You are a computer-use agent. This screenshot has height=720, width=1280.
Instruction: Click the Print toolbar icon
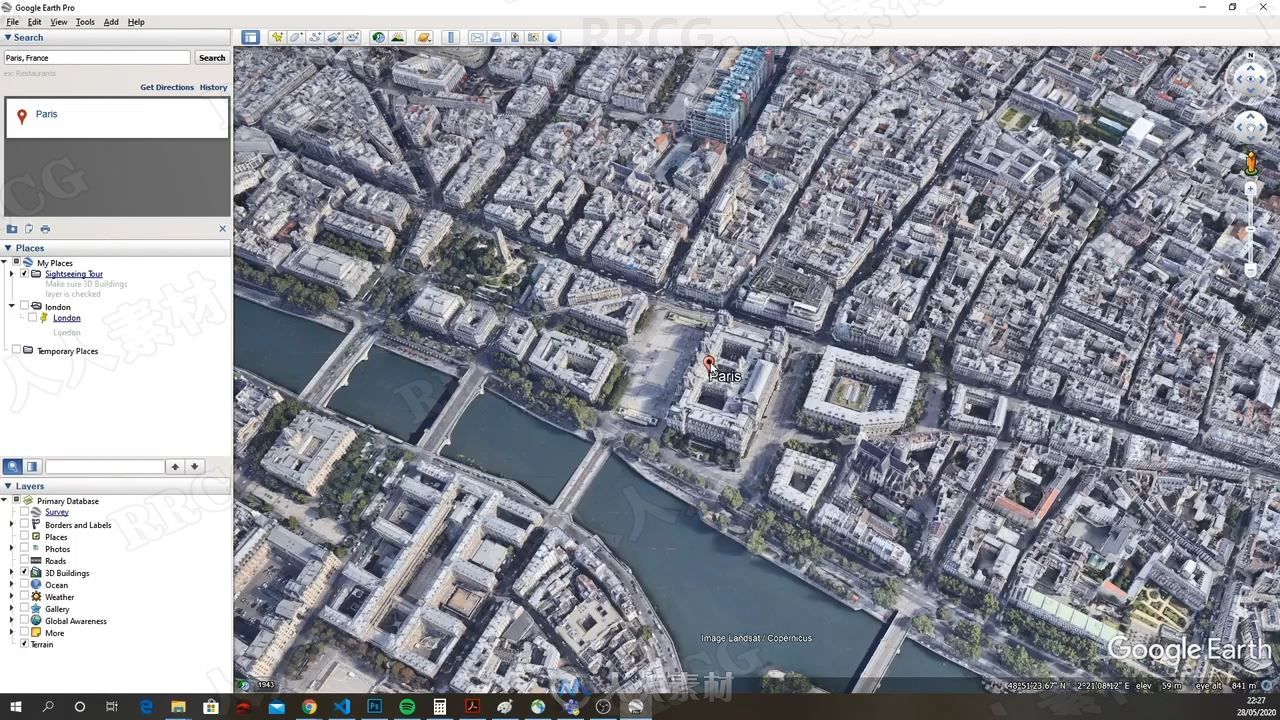[x=496, y=37]
